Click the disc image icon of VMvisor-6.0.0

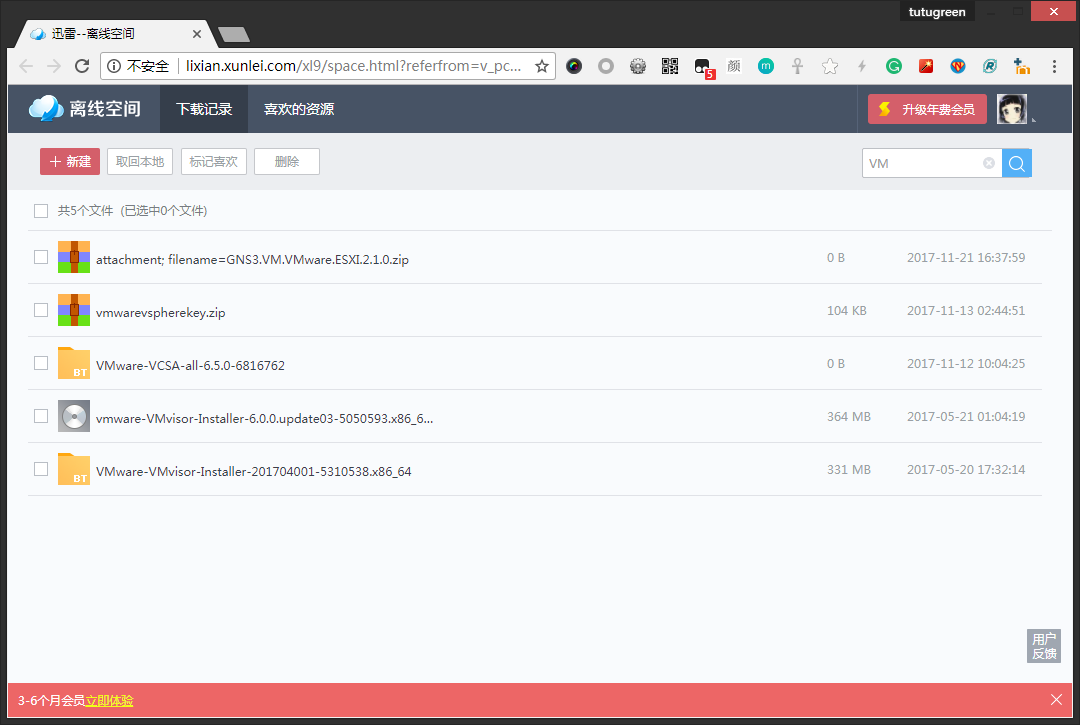click(x=74, y=416)
